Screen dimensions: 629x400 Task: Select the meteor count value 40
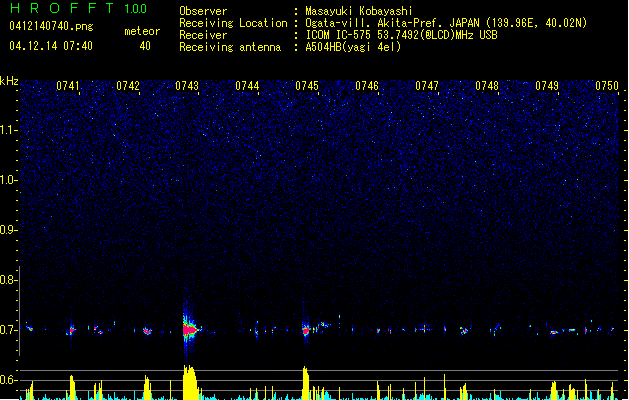[x=145, y=46]
